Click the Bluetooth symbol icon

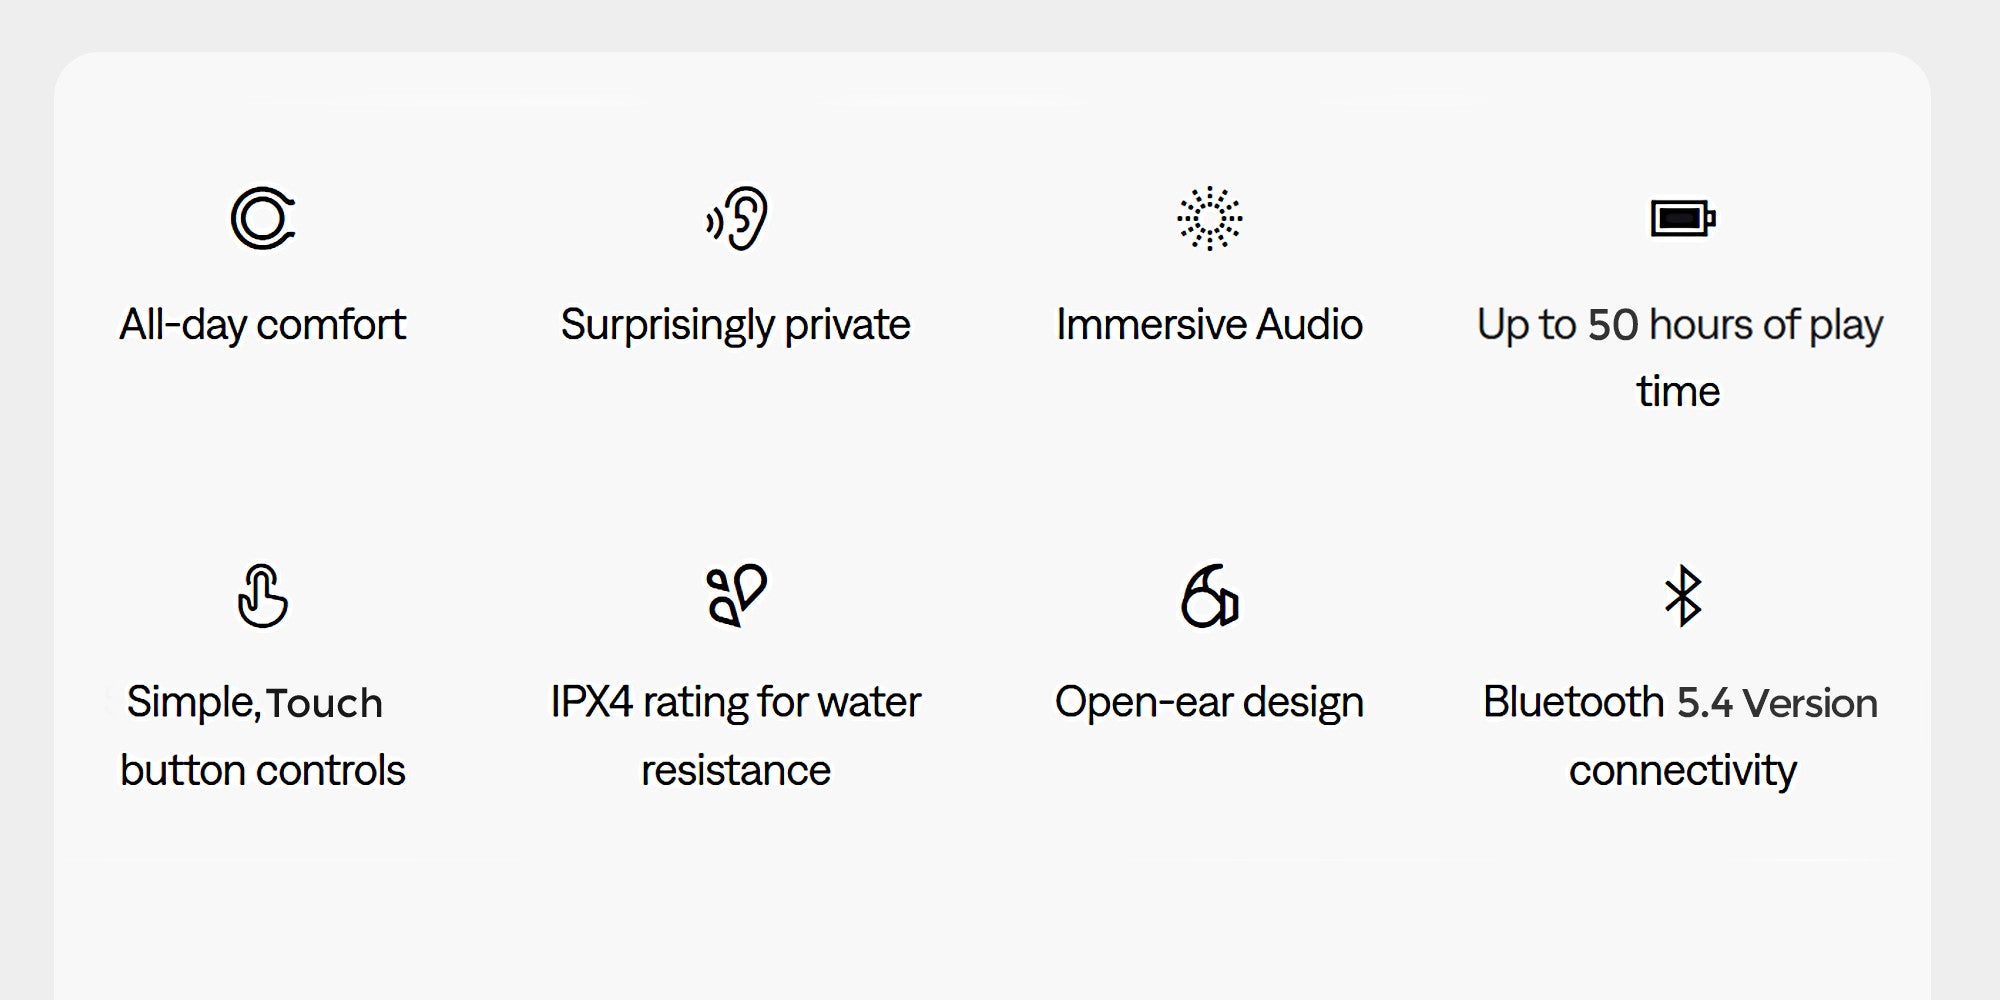[x=1682, y=596]
